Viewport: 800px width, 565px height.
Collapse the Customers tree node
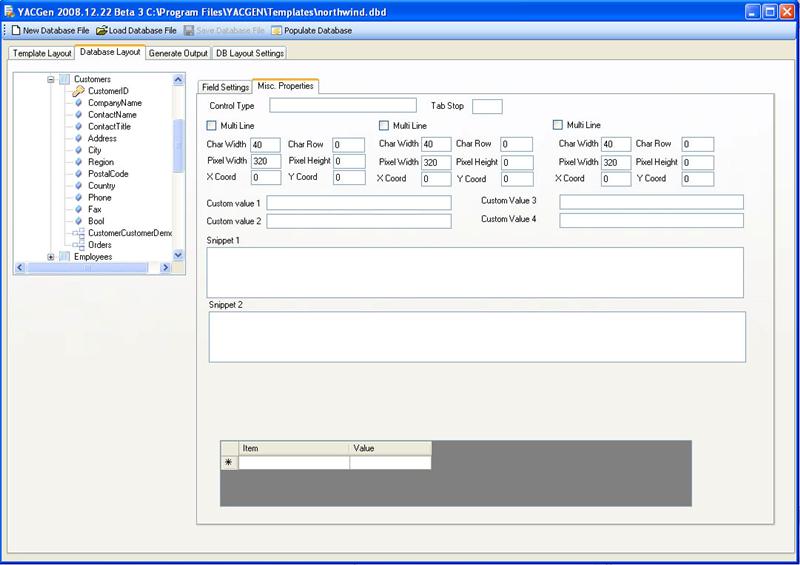click(51, 79)
